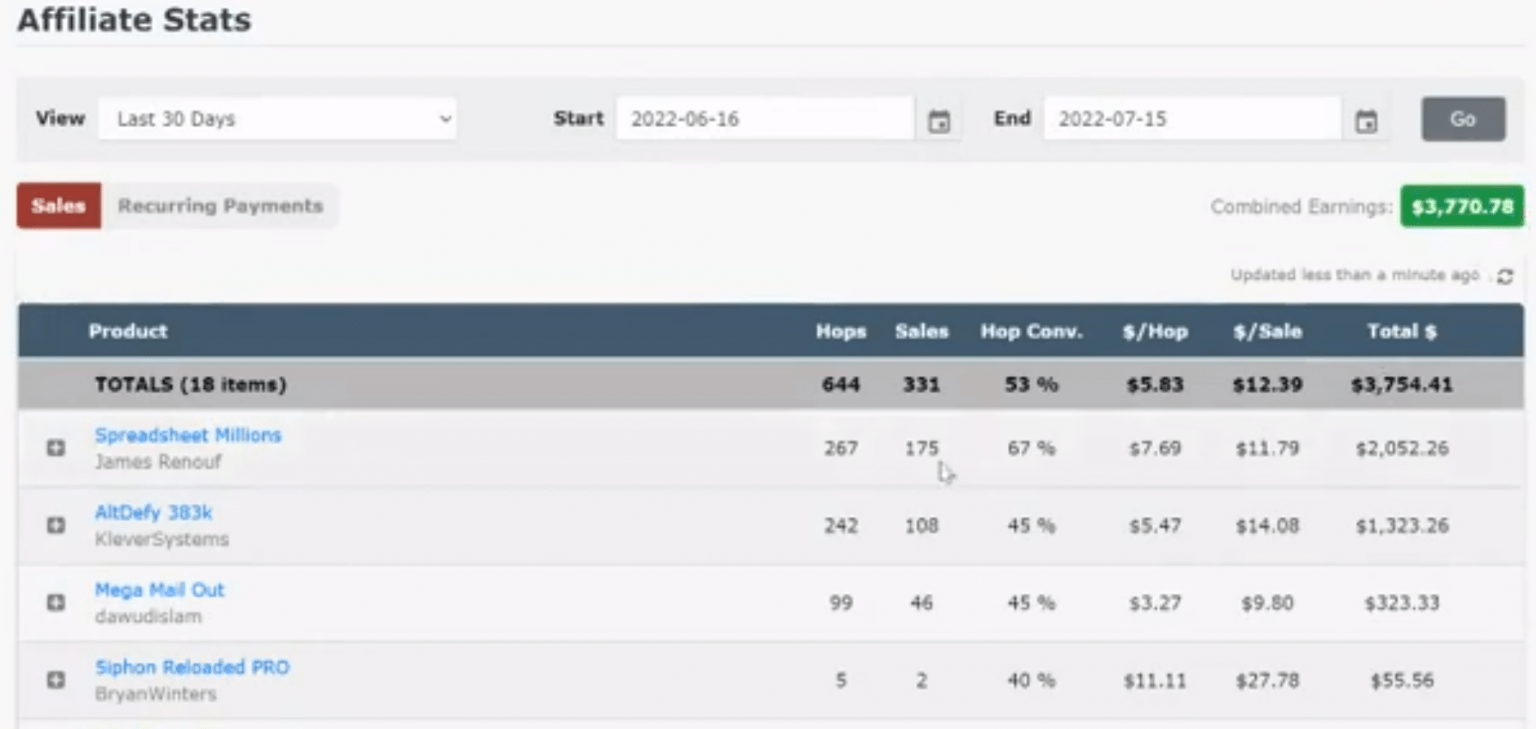1536x729 pixels.
Task: Click the Sales column header
Action: pyautogui.click(x=921, y=331)
